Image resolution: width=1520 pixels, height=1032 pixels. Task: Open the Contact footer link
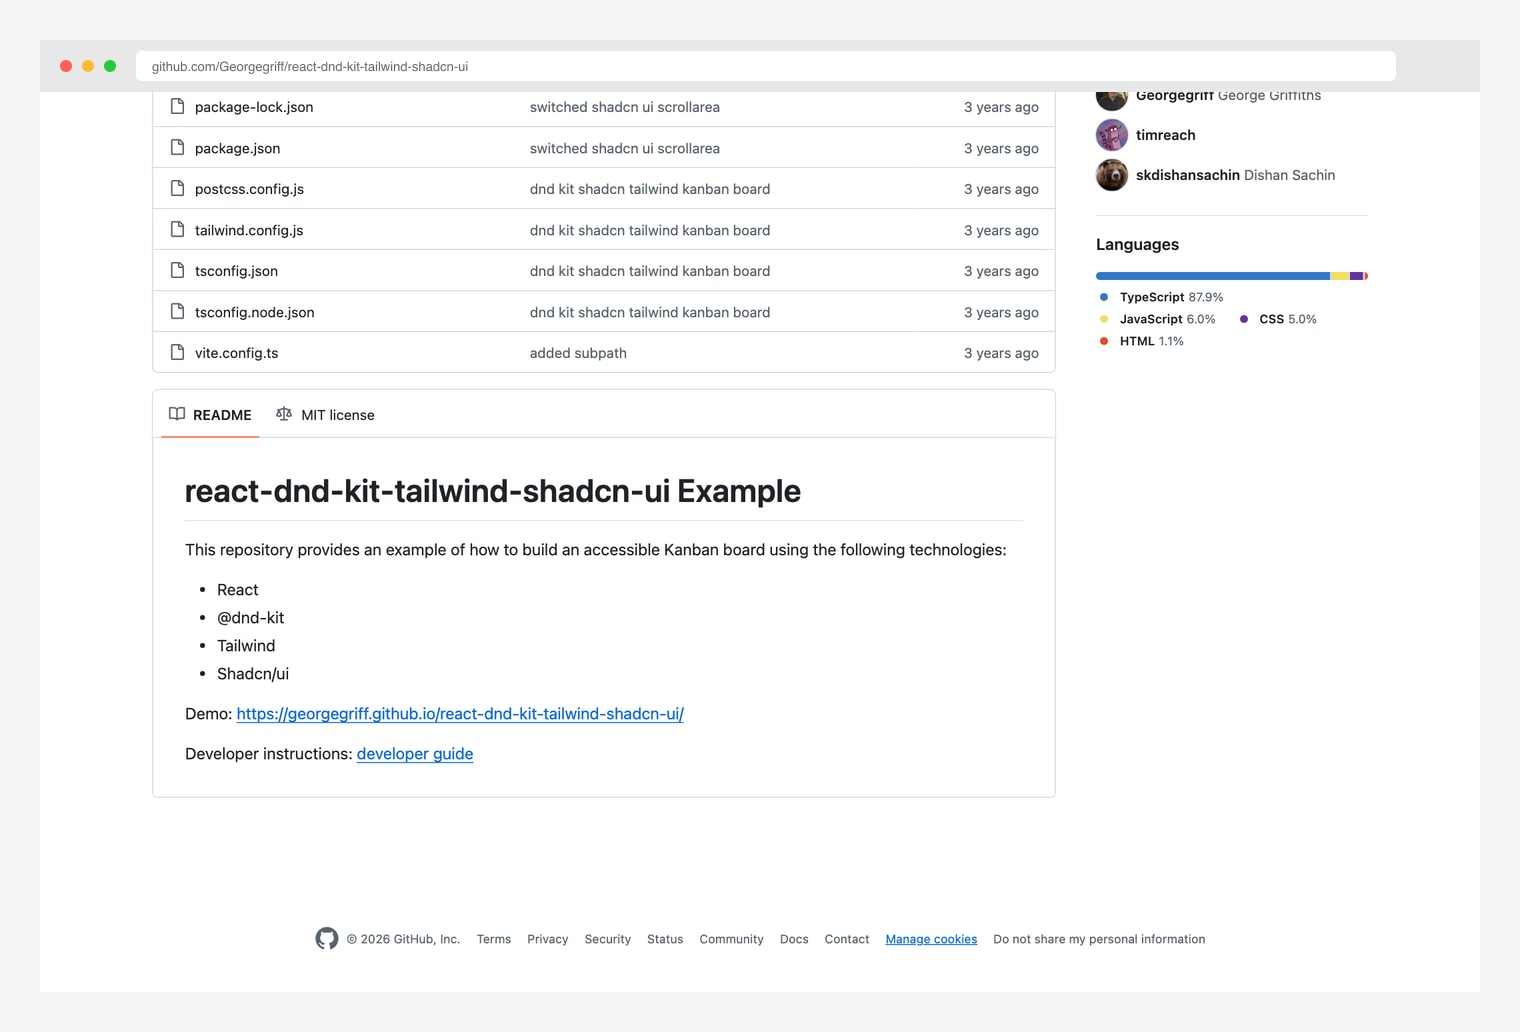click(847, 939)
